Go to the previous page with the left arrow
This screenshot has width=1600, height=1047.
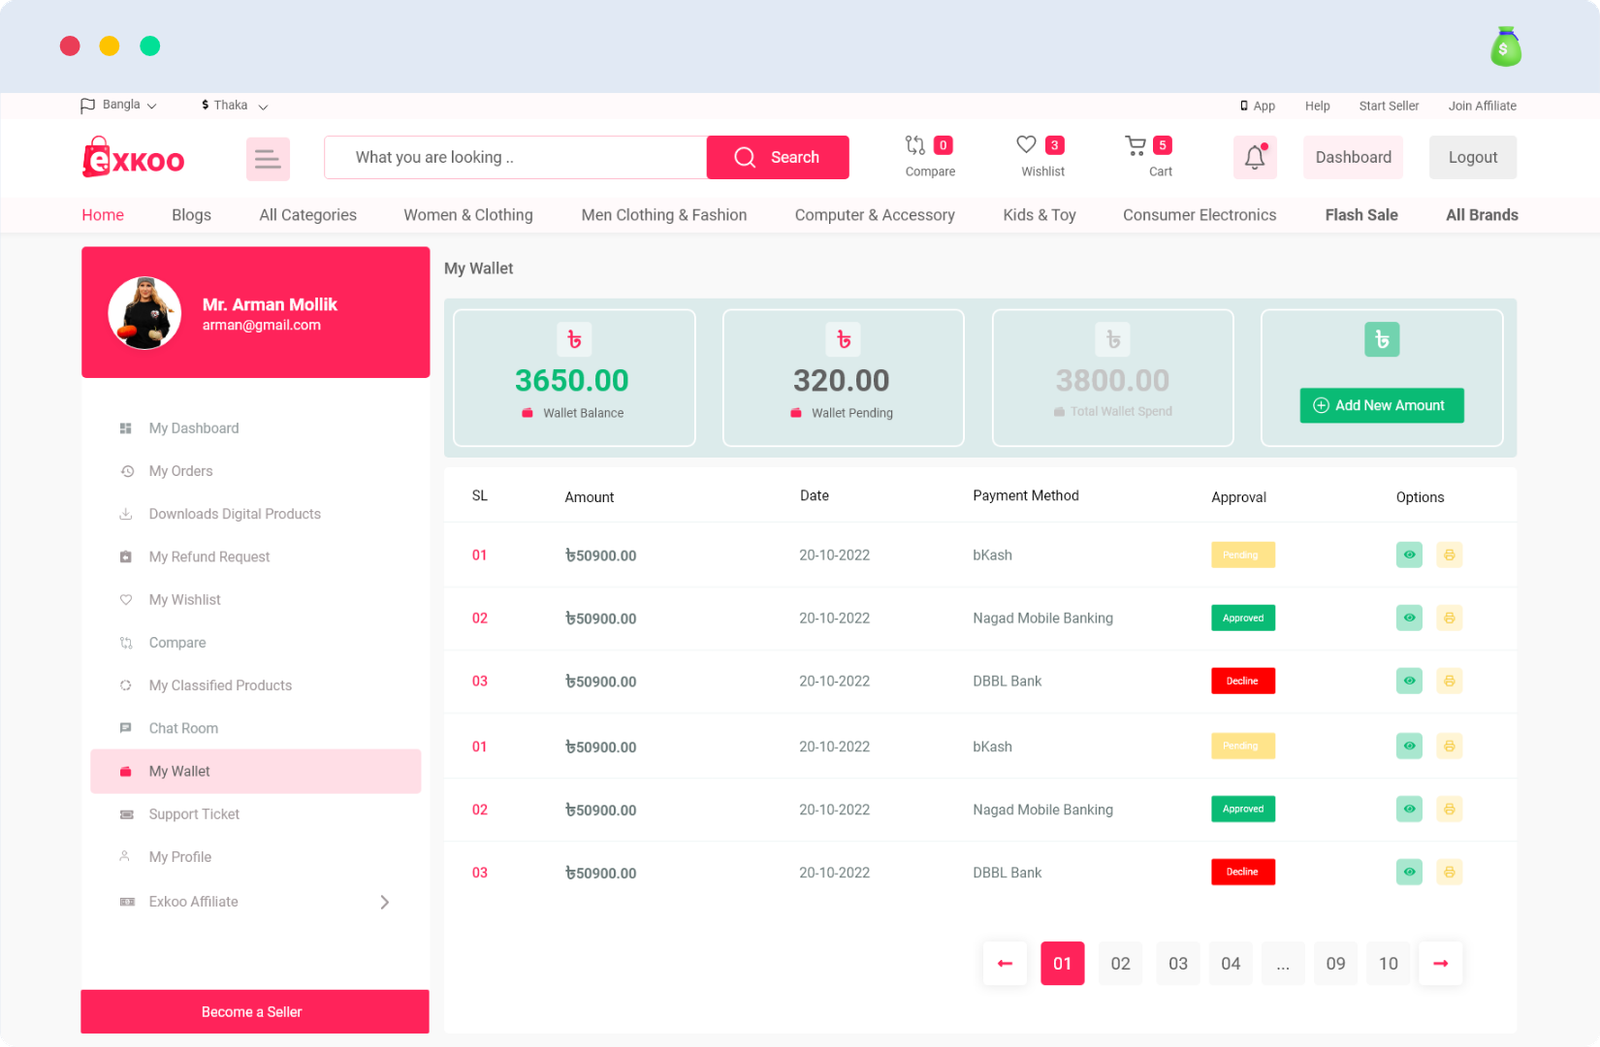point(1005,963)
